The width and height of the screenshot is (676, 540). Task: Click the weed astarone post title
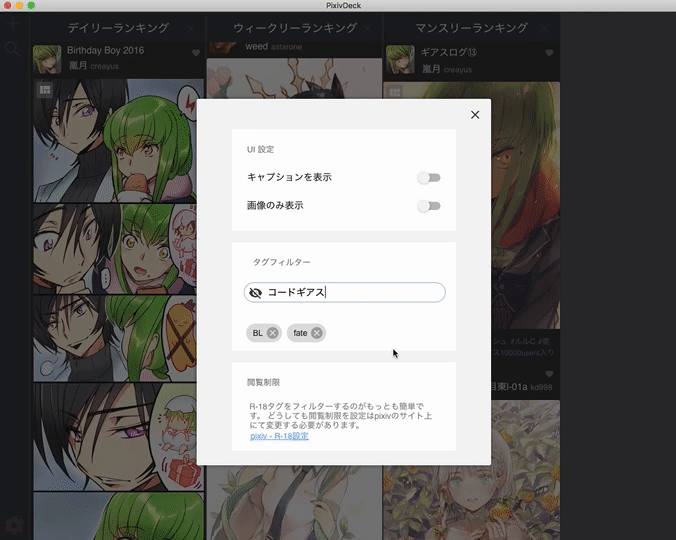[x=257, y=46]
